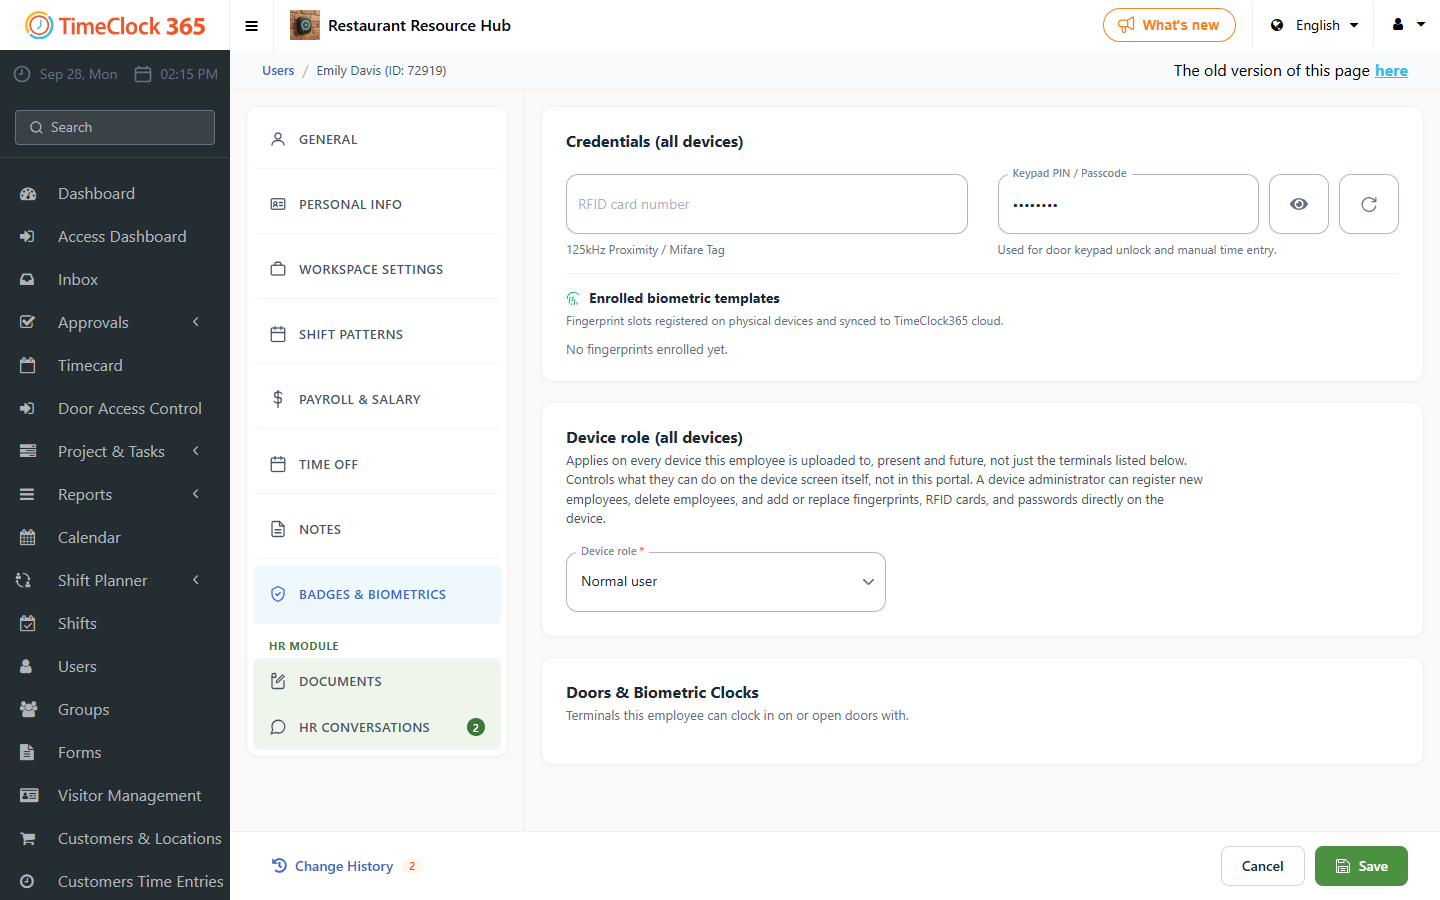Viewport: 1440px width, 900px height.
Task: Open Visitor Management in sidebar
Action: (115, 795)
